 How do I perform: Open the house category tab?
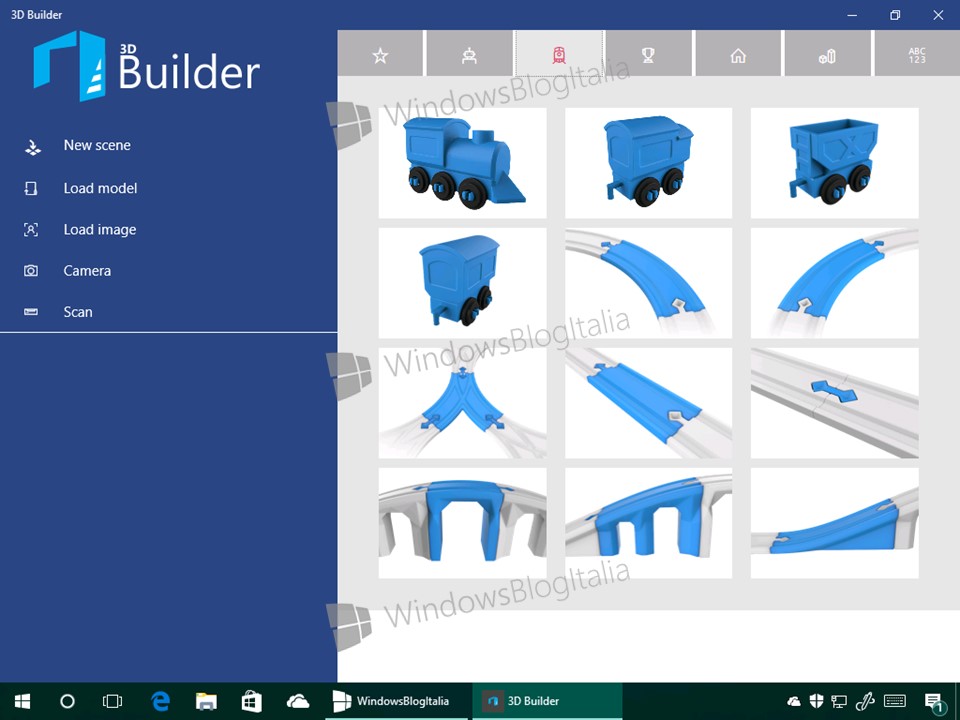click(738, 54)
